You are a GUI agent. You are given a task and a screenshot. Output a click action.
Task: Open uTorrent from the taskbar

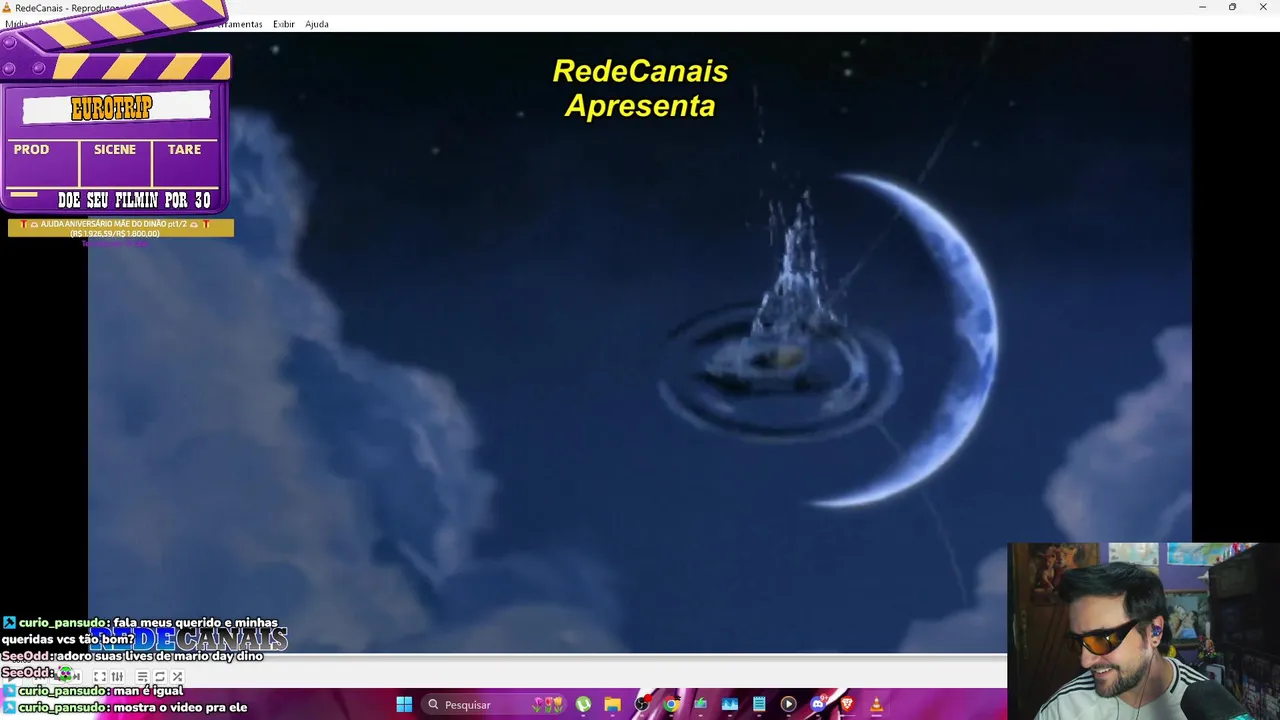click(583, 705)
